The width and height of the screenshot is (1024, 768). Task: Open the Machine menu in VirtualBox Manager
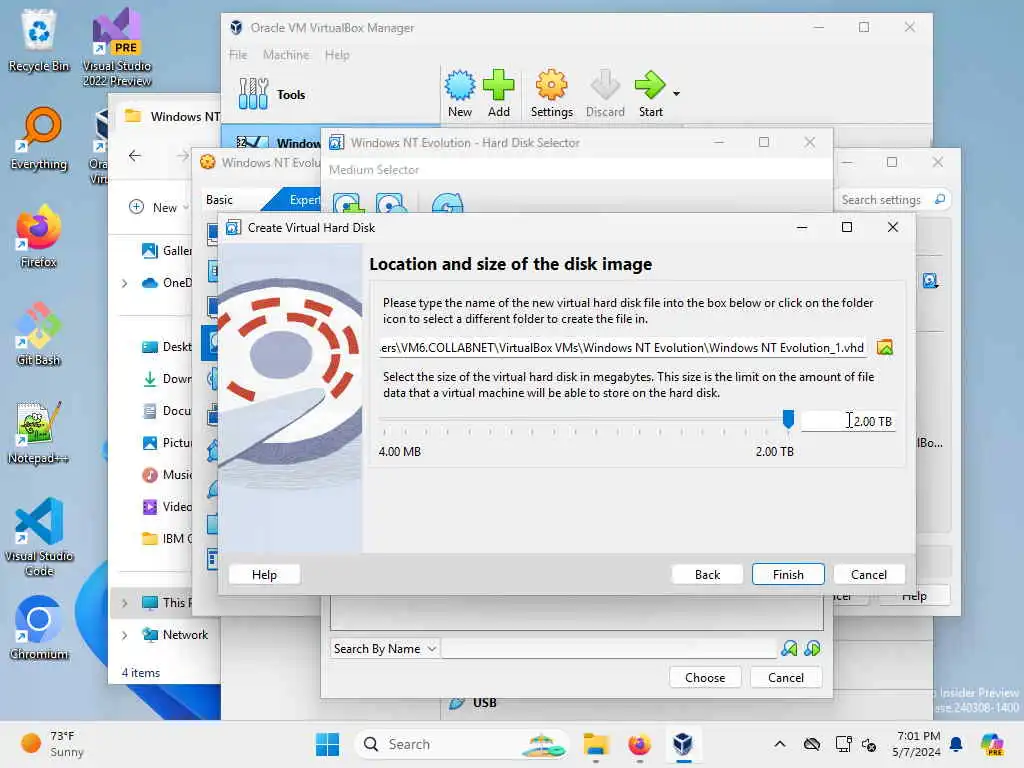tap(286, 55)
